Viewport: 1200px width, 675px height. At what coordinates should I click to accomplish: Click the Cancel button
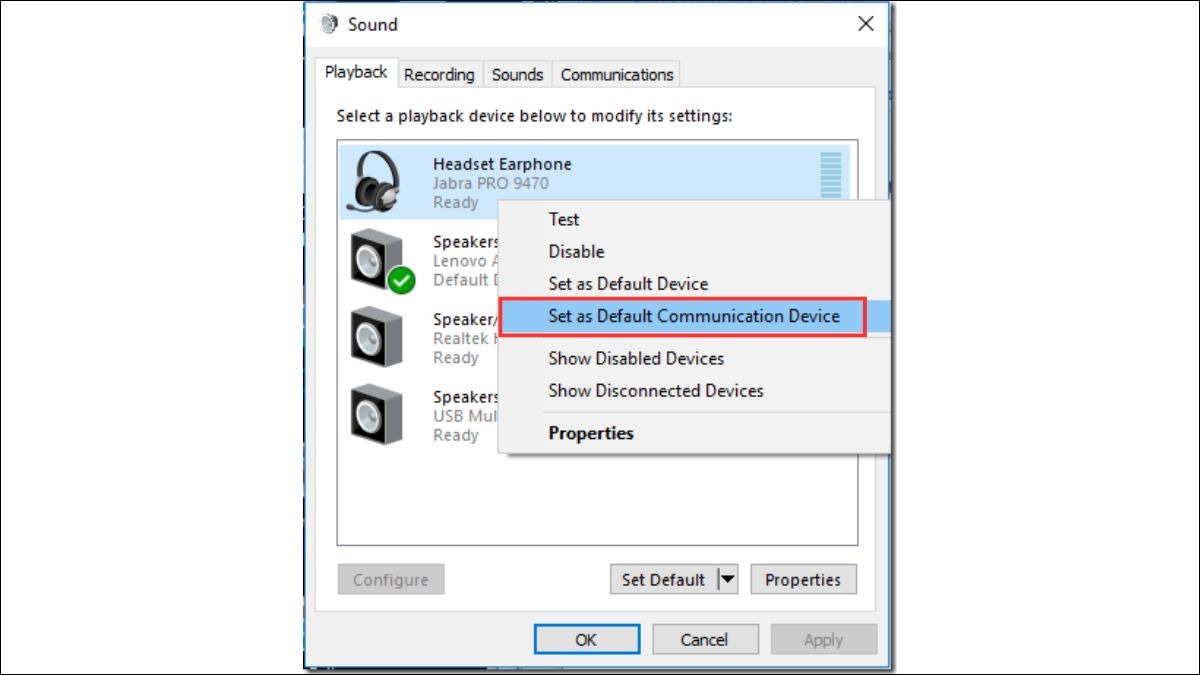pyautogui.click(x=704, y=640)
